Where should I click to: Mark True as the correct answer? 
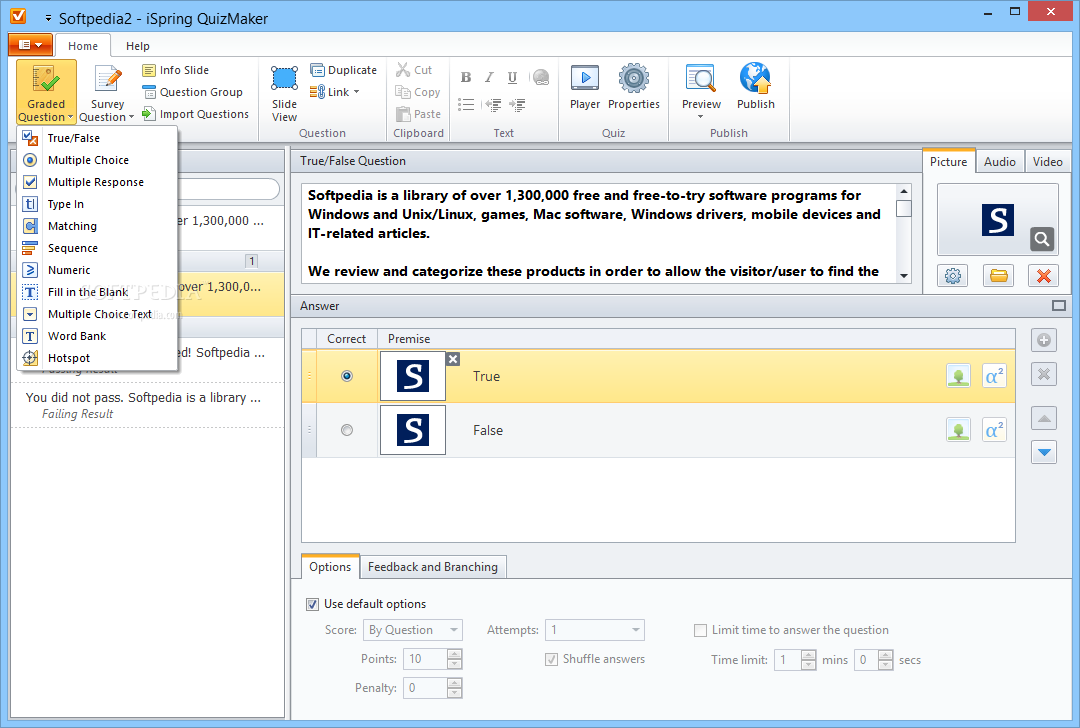pos(347,376)
